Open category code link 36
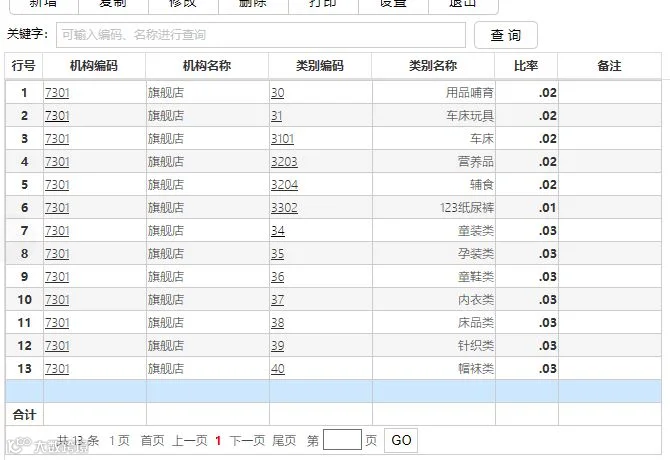670x460 pixels. 278,277
